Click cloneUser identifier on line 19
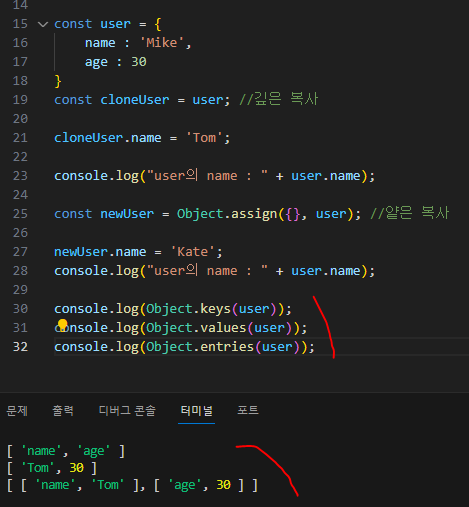 pyautogui.click(x=135, y=100)
